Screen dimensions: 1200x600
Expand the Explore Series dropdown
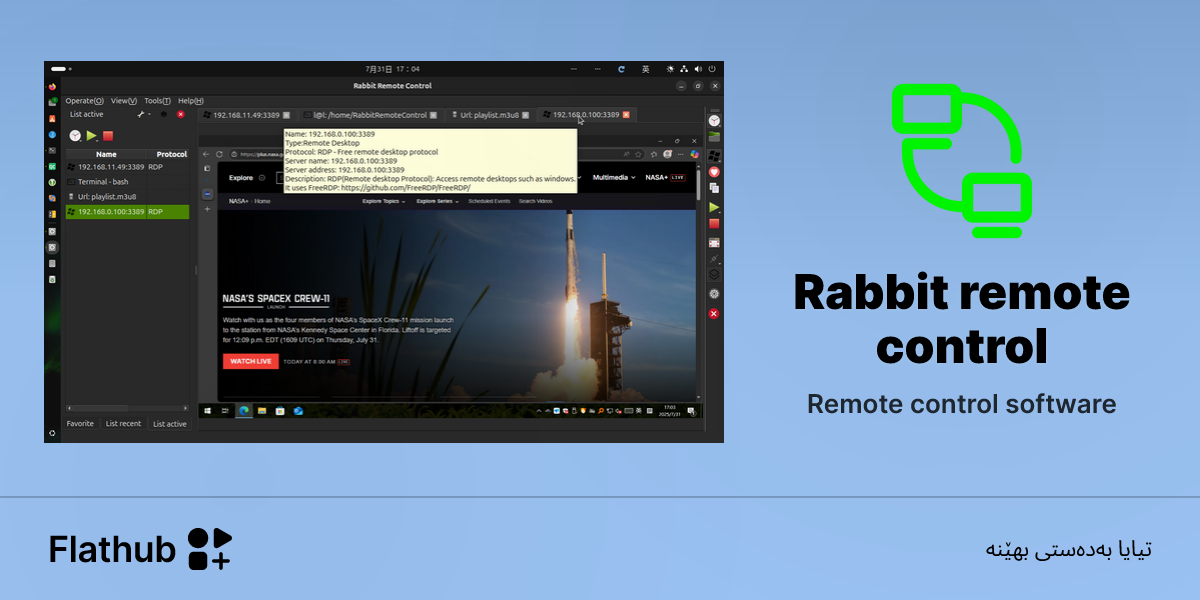coord(438,201)
